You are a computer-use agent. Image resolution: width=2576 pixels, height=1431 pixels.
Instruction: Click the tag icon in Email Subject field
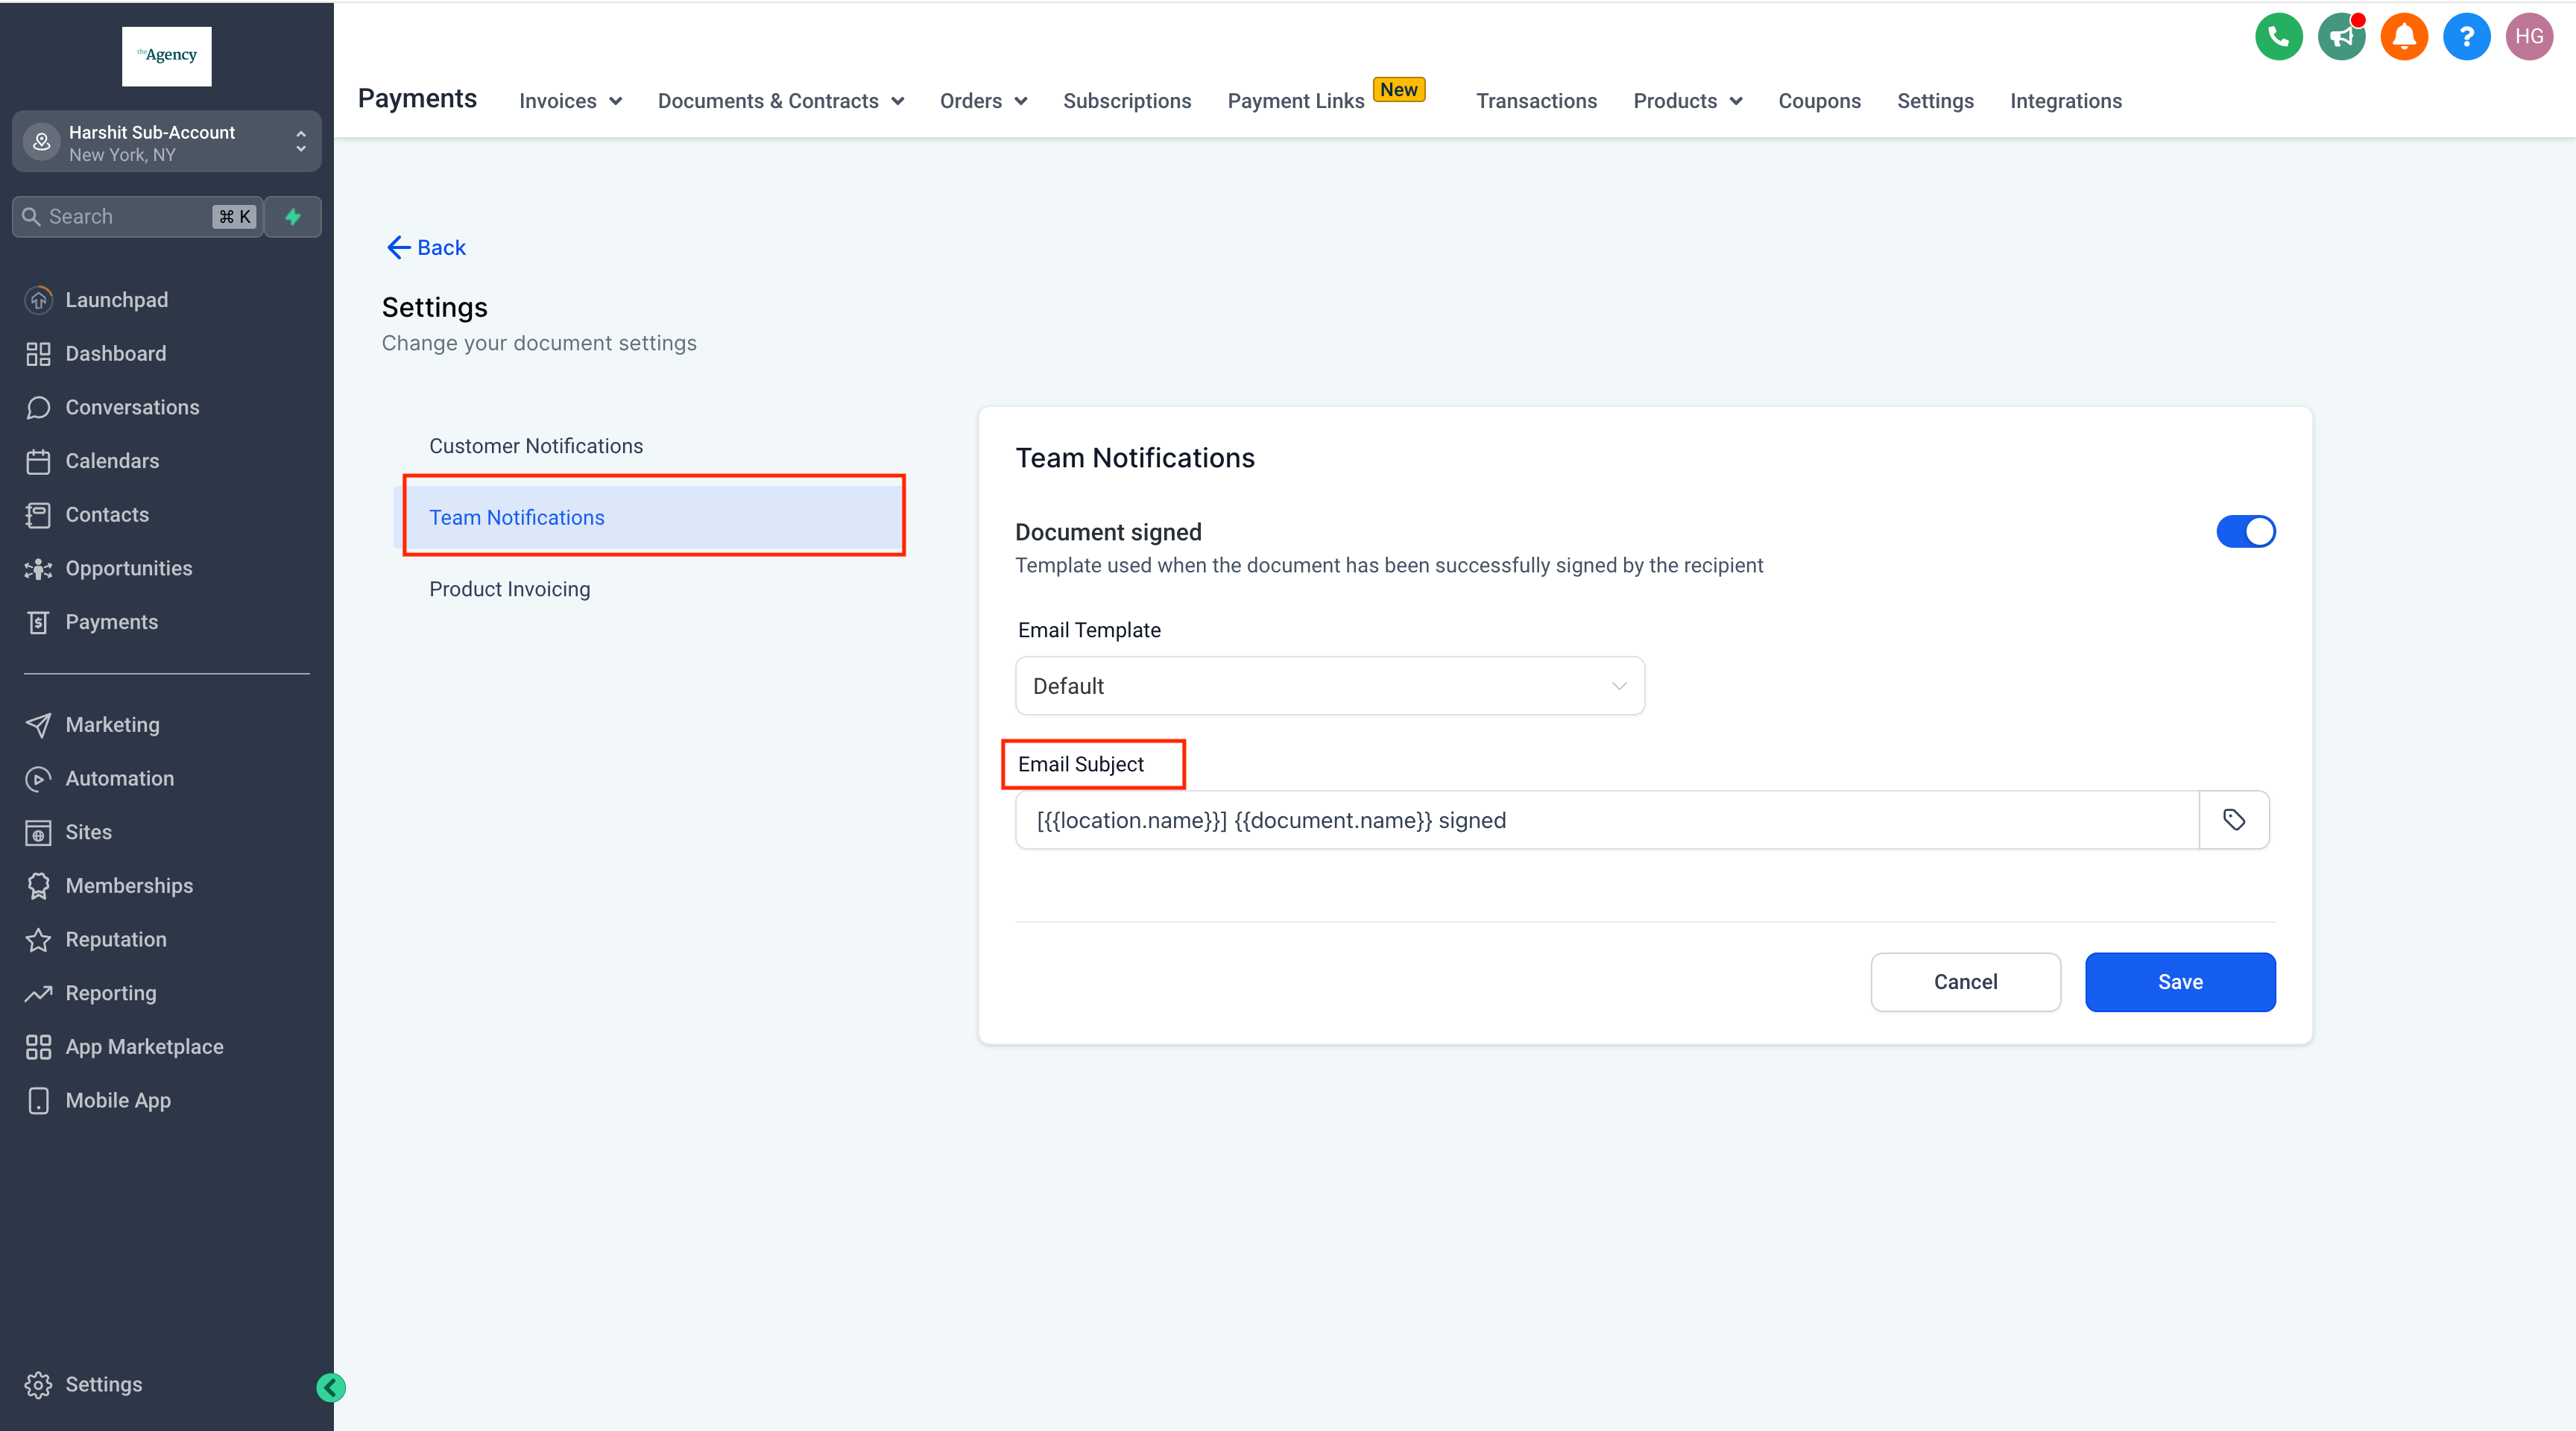pos(2234,820)
